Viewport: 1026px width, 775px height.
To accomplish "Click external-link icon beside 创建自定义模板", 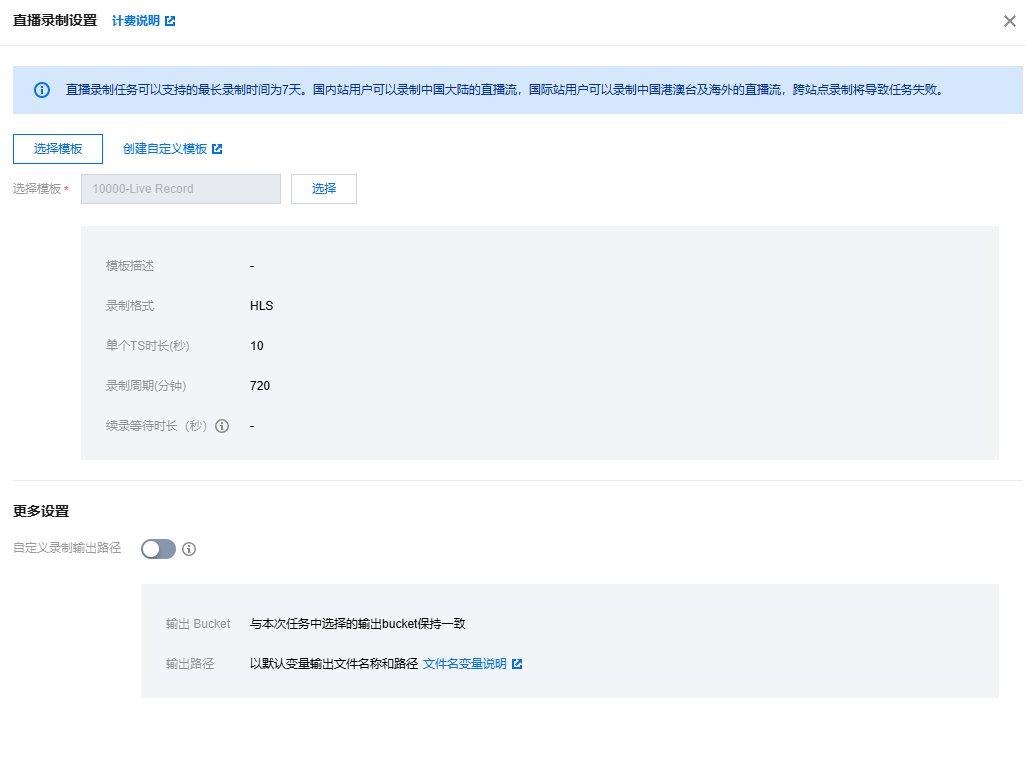I will click(x=217, y=149).
